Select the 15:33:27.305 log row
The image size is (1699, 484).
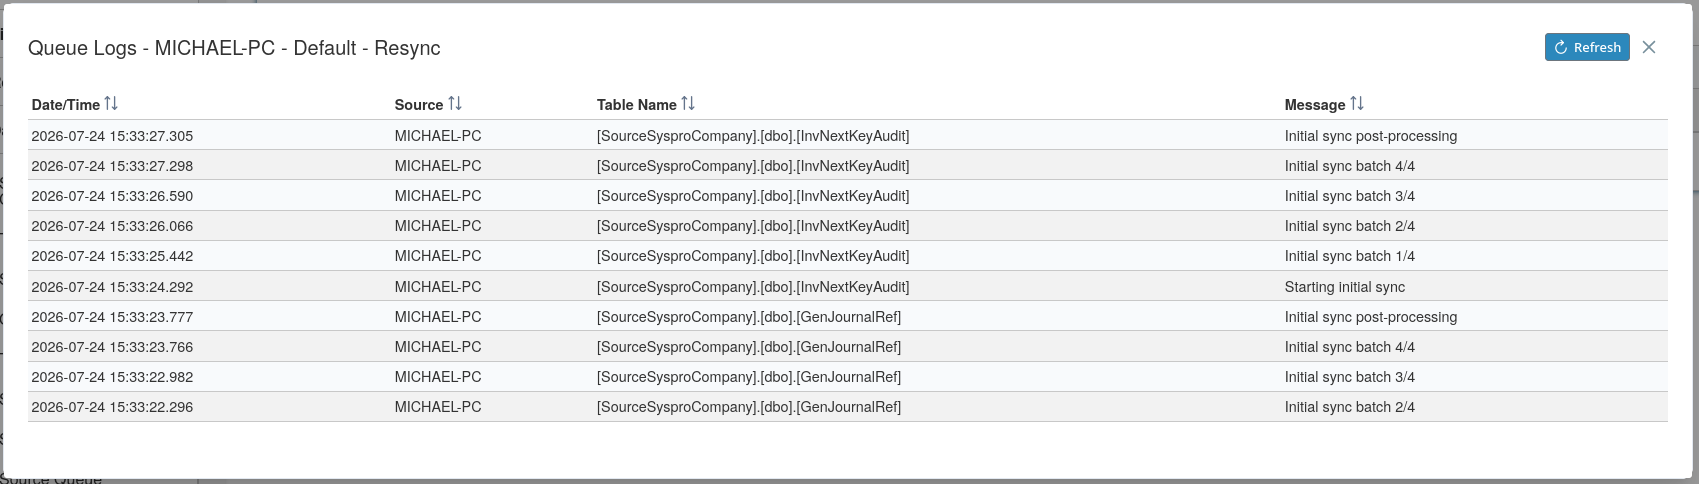[848, 136]
